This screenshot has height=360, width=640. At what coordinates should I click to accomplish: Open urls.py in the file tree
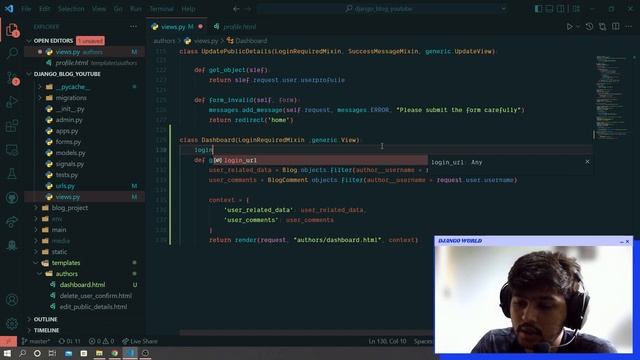click(65, 186)
